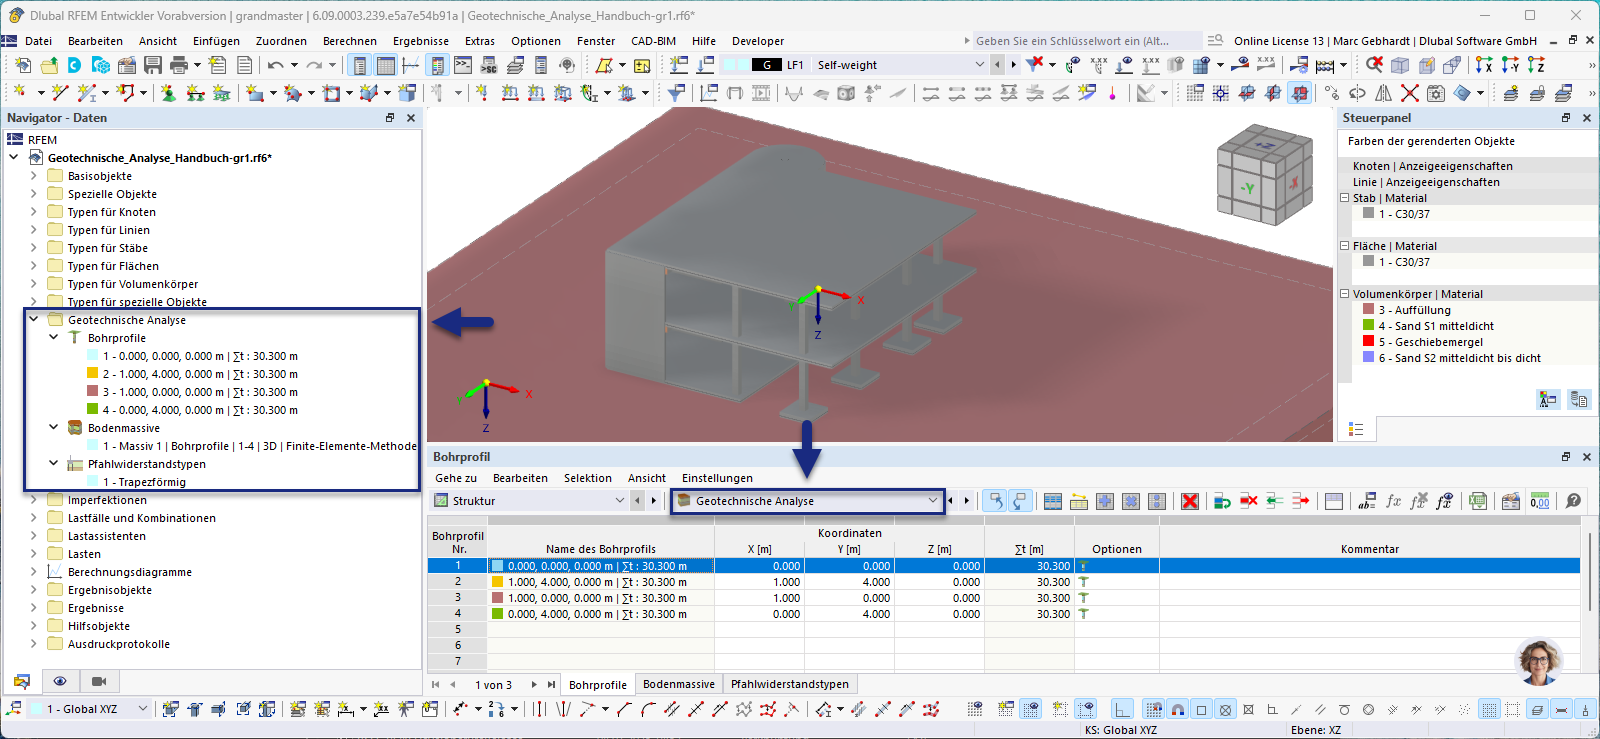
Task: Open the CAD-BIM menu
Action: pos(653,41)
